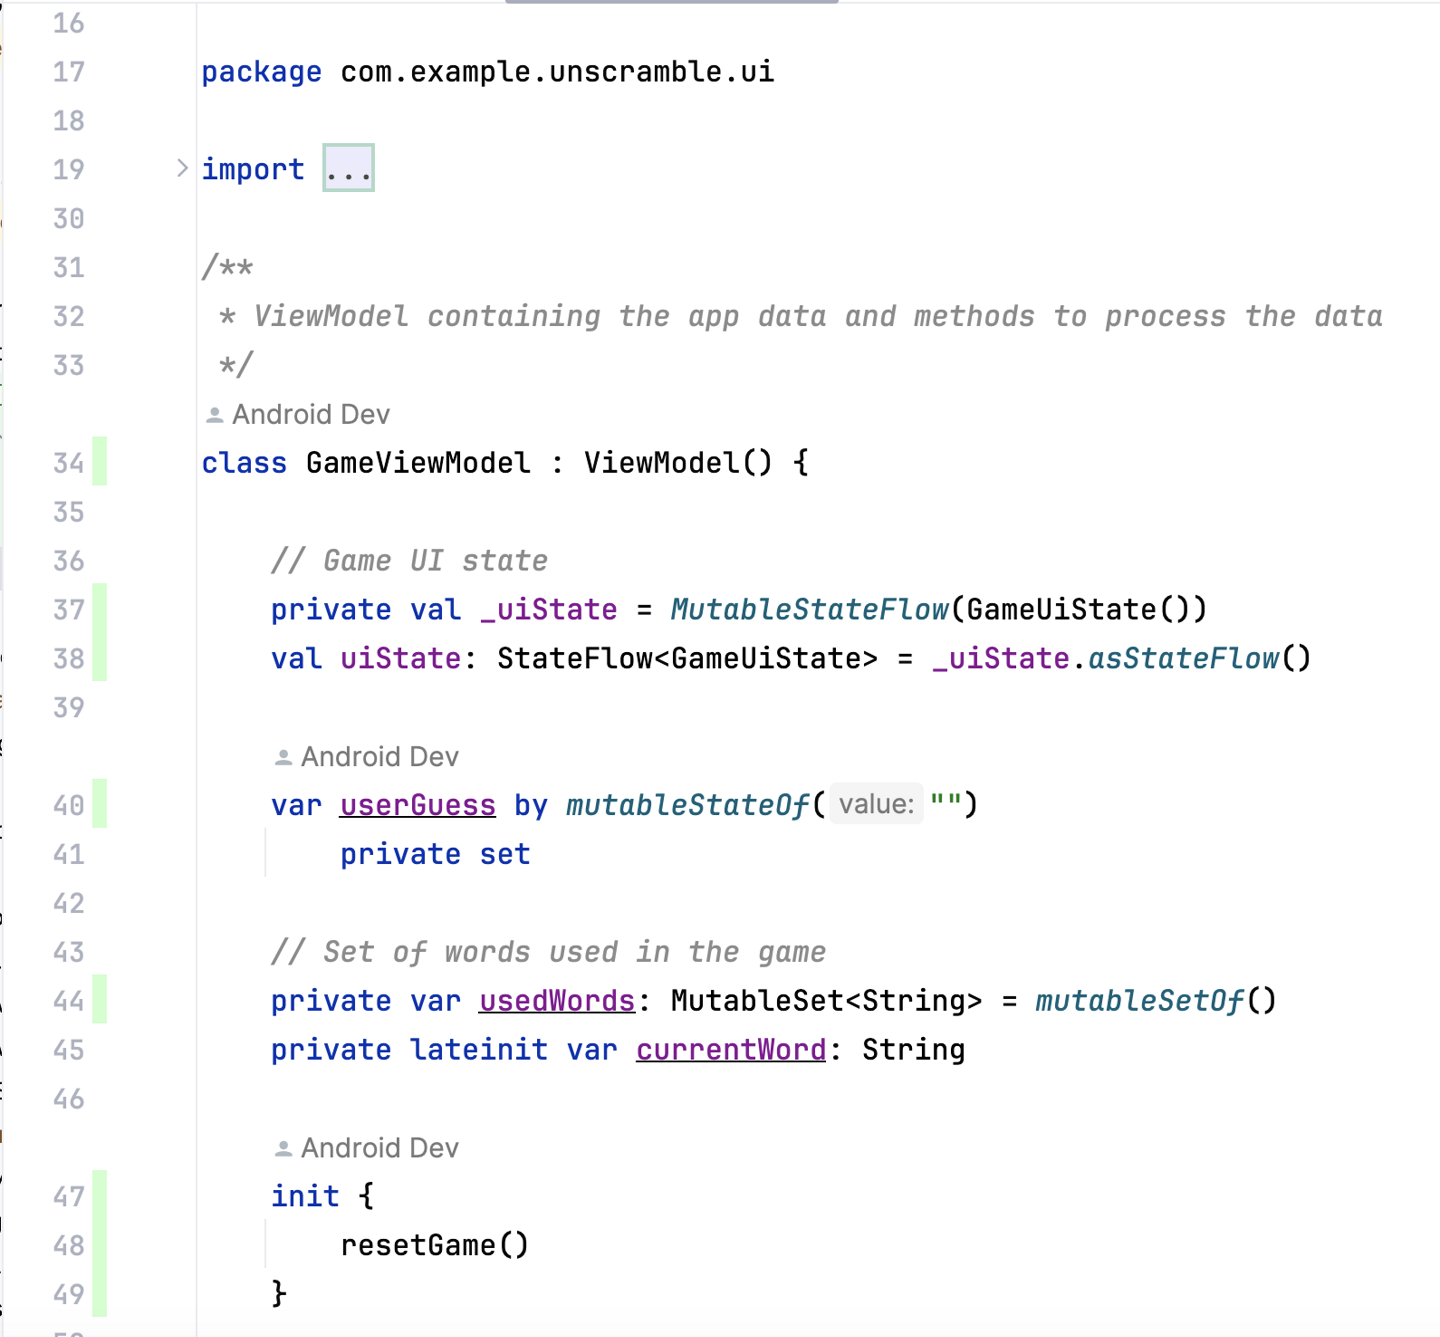
Task: Click green change marker at line 40
Action: pyautogui.click(x=100, y=804)
